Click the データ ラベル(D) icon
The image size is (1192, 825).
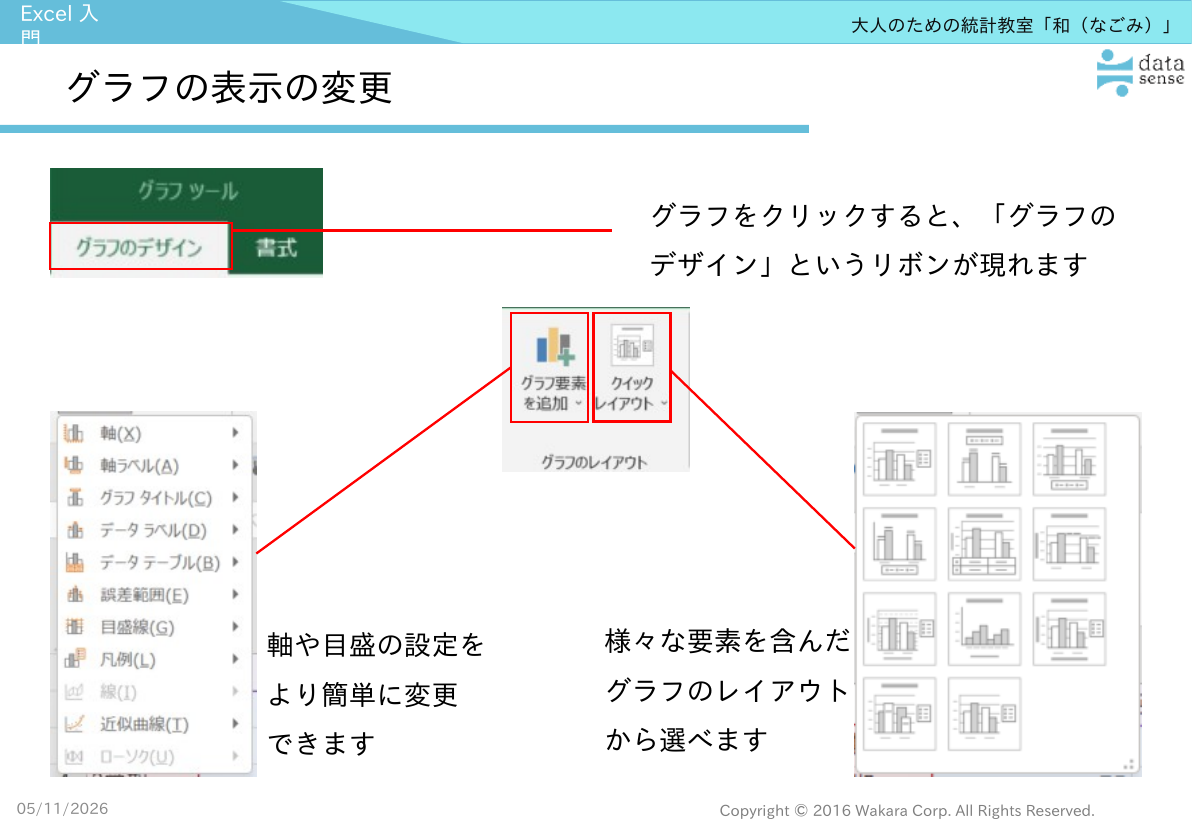[x=74, y=529]
